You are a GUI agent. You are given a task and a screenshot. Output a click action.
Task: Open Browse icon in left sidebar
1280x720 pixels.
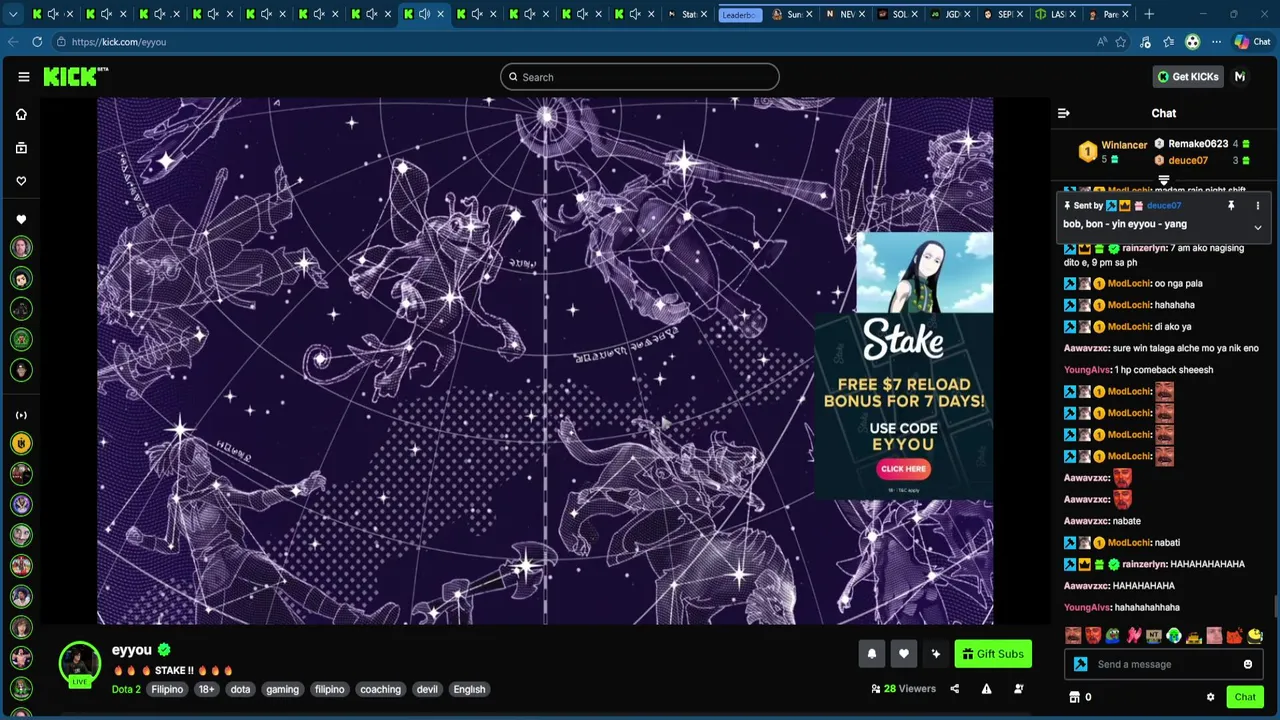point(21,148)
